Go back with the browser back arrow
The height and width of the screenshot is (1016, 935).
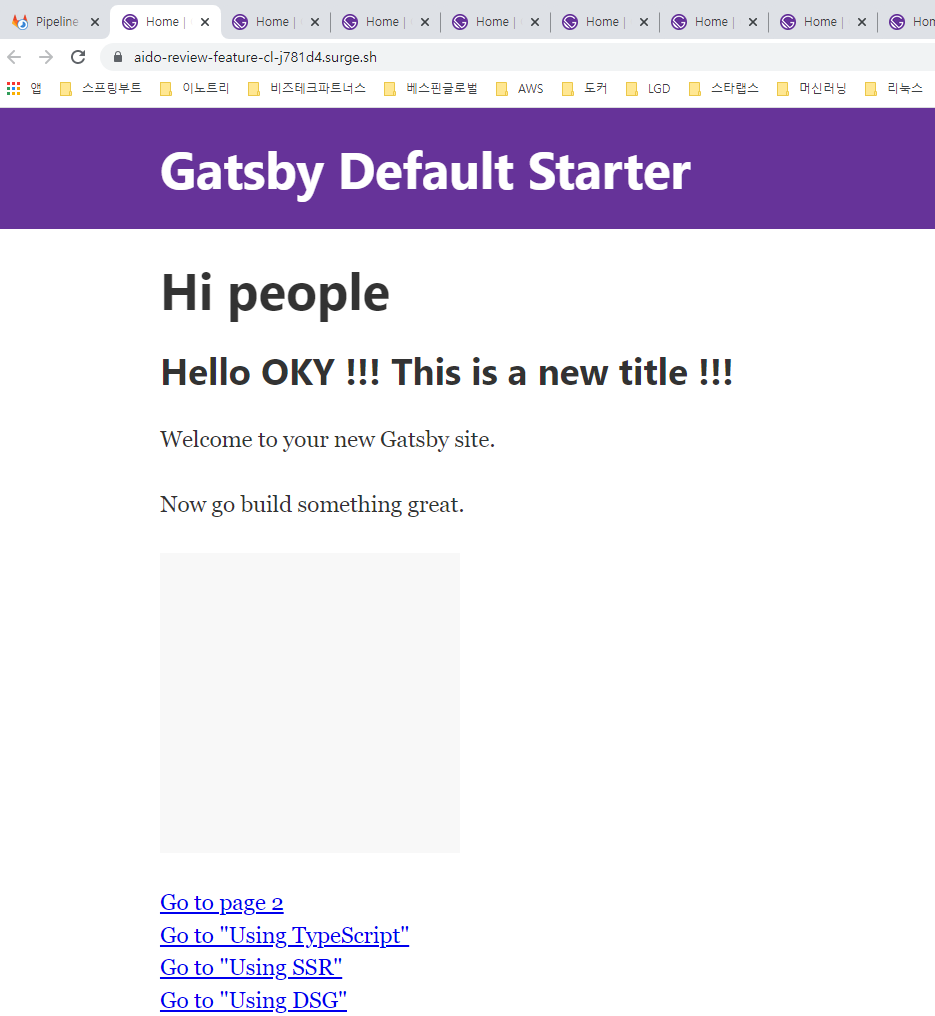click(x=14, y=57)
